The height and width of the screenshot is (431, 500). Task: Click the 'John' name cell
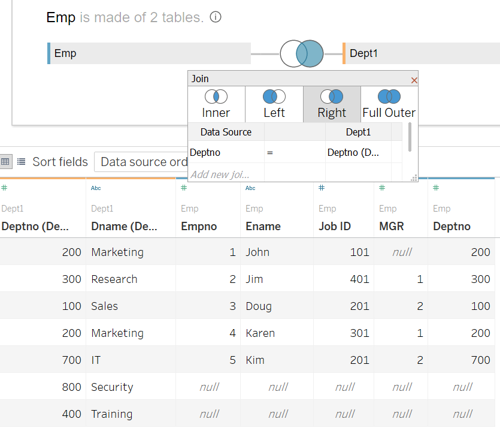[x=257, y=252]
